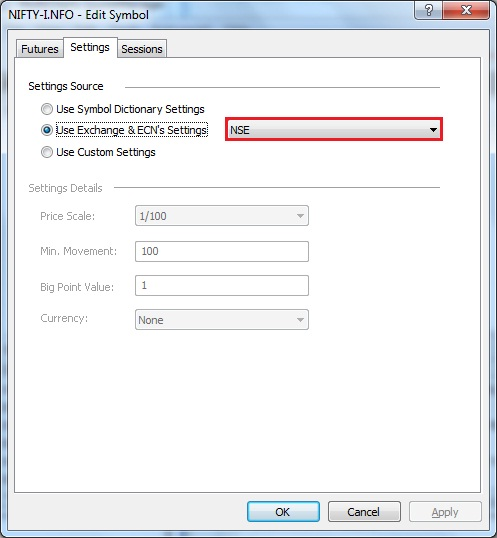Screen dimensions: 497x538
Task: Click the help question mark icon
Action: click(429, 10)
